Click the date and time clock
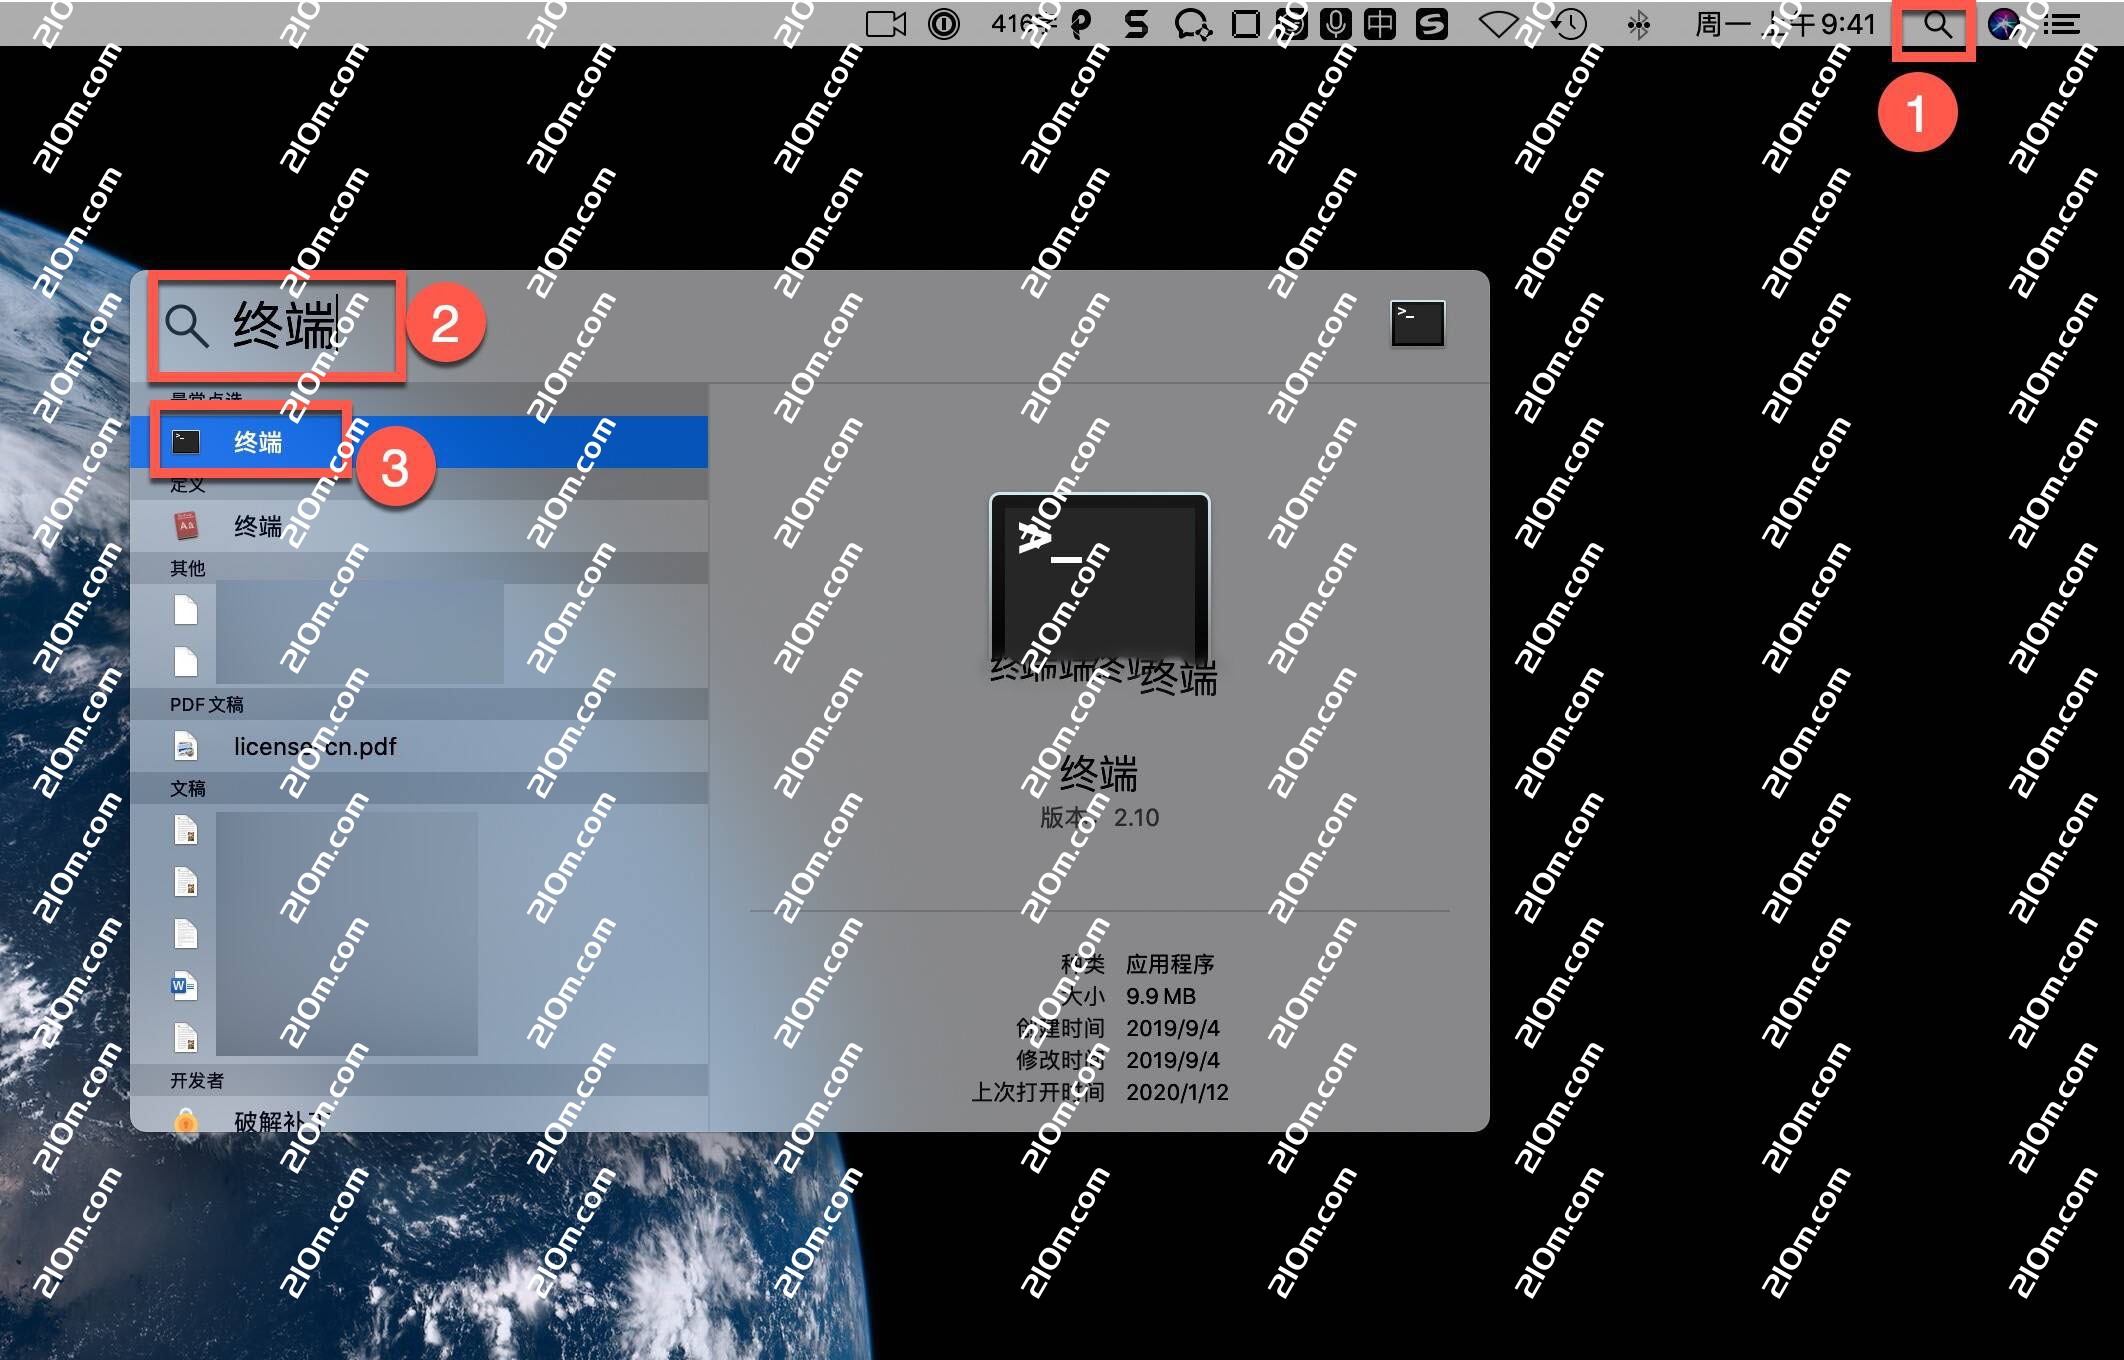Image resolution: width=2124 pixels, height=1360 pixels. point(1785,25)
